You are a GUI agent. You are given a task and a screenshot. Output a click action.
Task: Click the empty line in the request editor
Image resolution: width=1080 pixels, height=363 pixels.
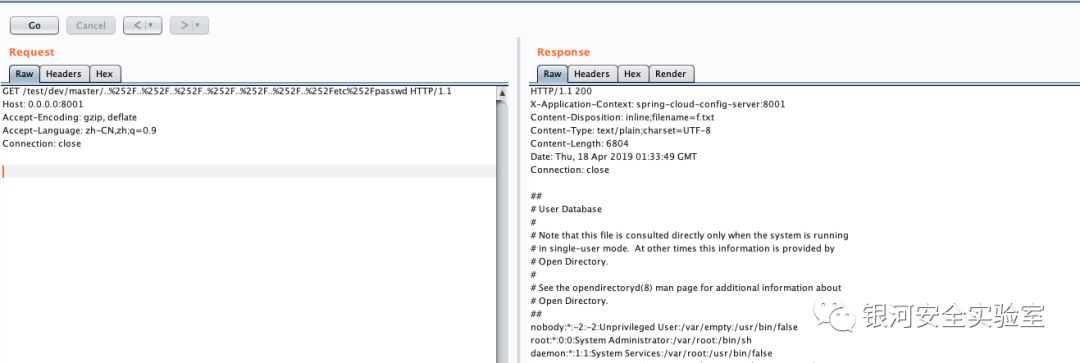click(248, 172)
